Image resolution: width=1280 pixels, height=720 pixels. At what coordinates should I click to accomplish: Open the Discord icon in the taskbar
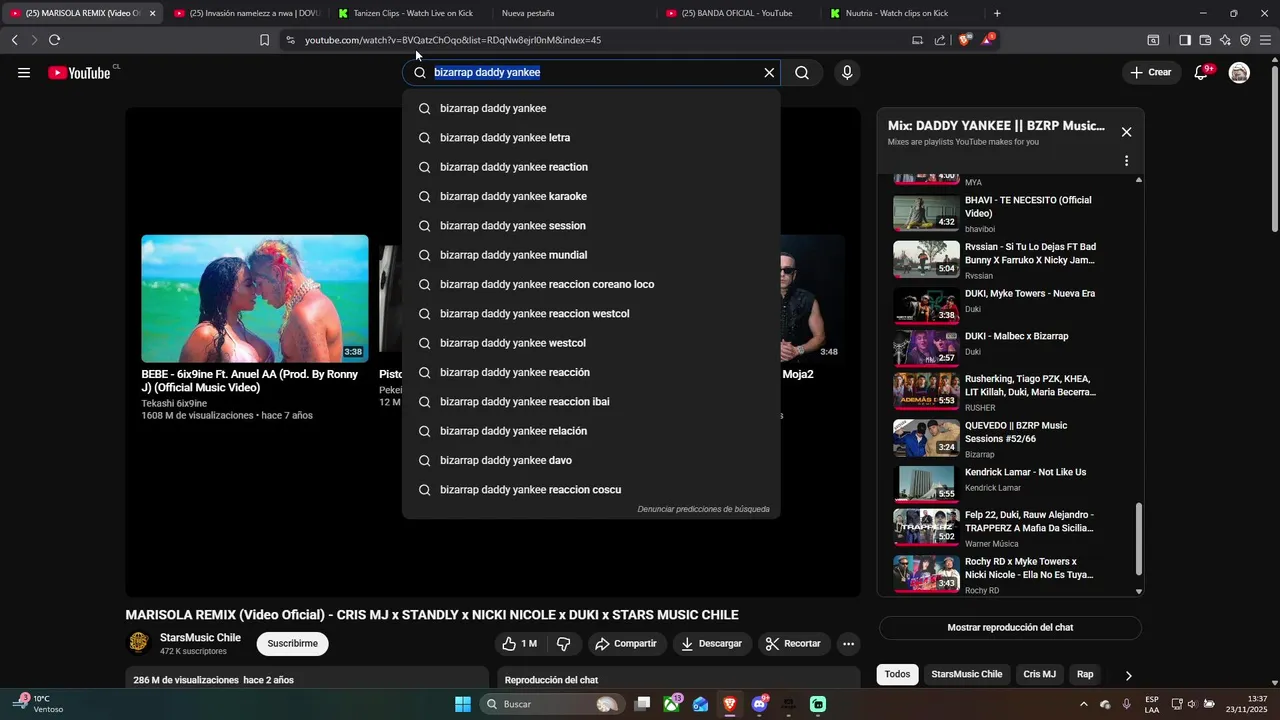(760, 704)
